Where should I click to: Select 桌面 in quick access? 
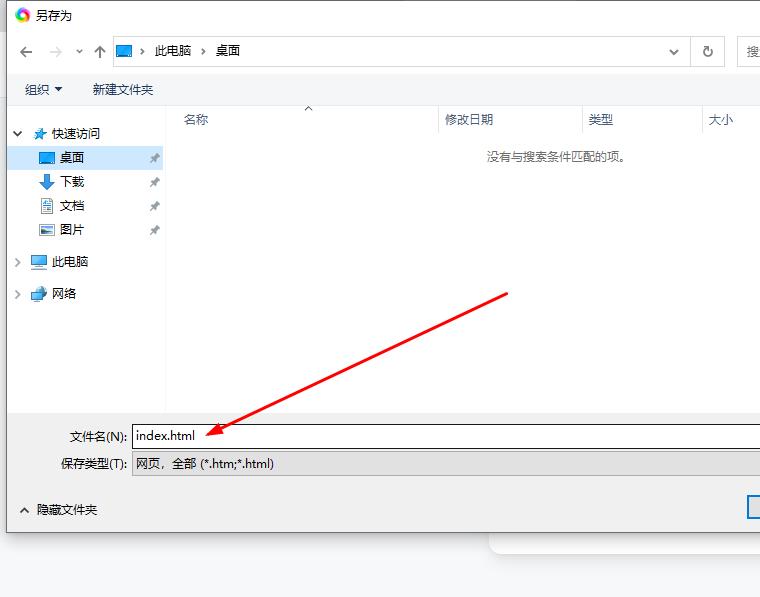72,158
